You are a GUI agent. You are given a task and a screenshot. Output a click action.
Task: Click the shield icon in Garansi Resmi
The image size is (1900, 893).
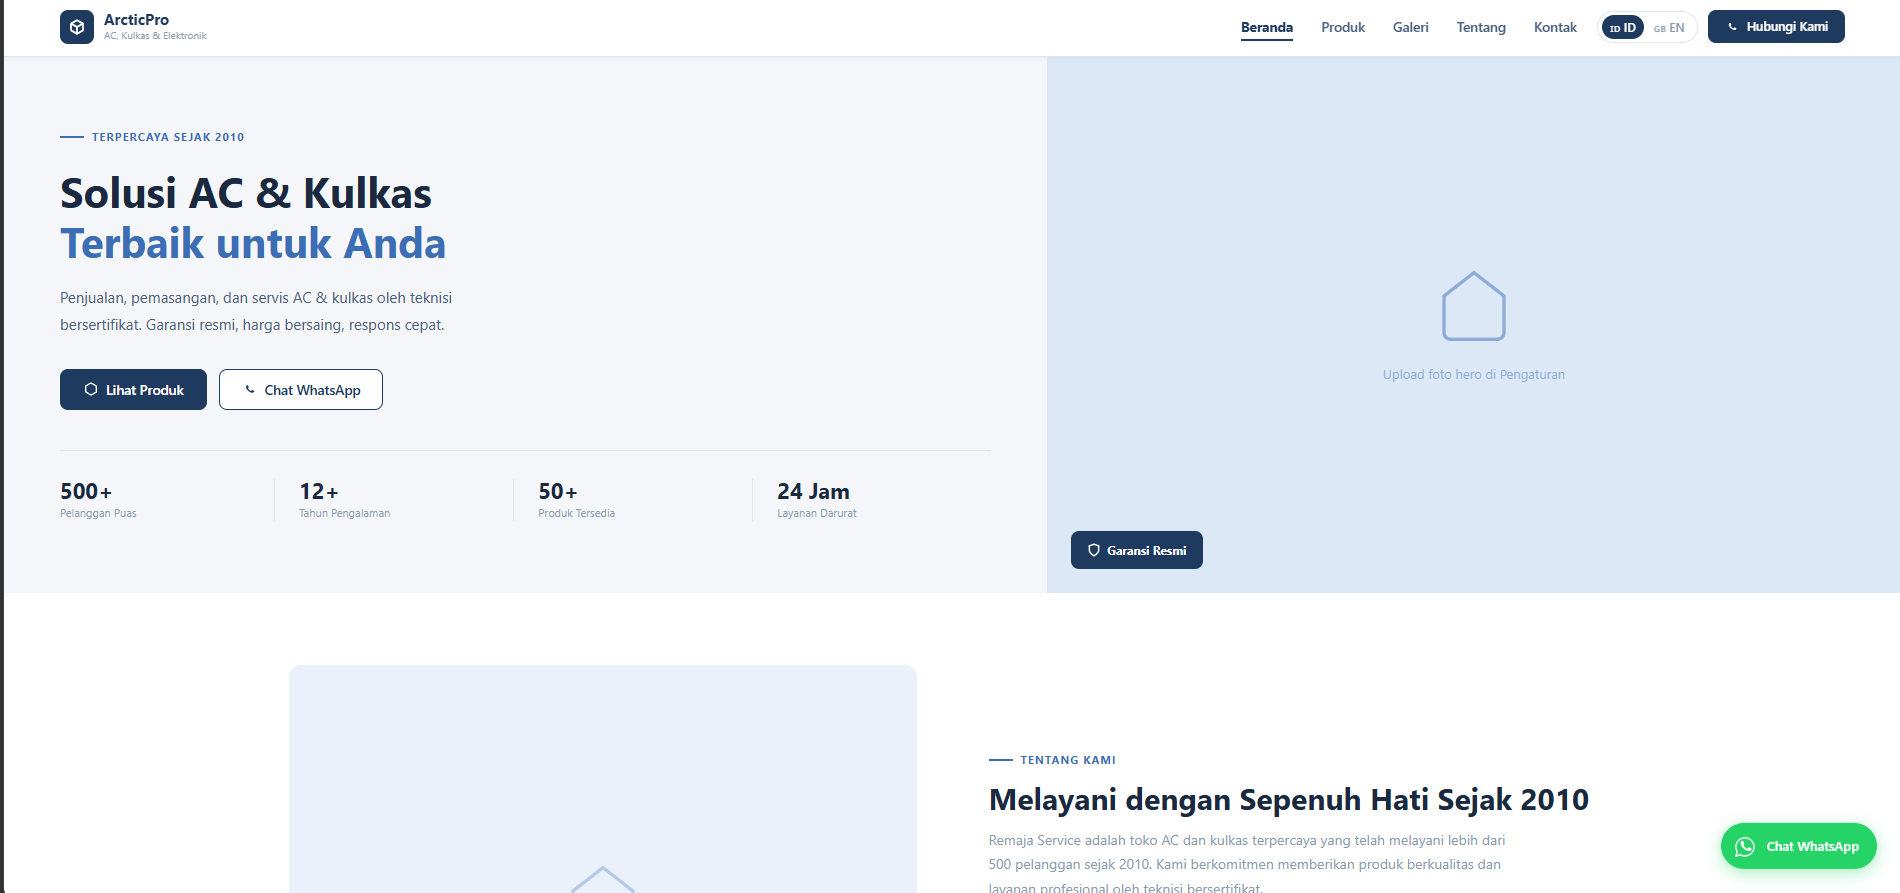(x=1094, y=550)
